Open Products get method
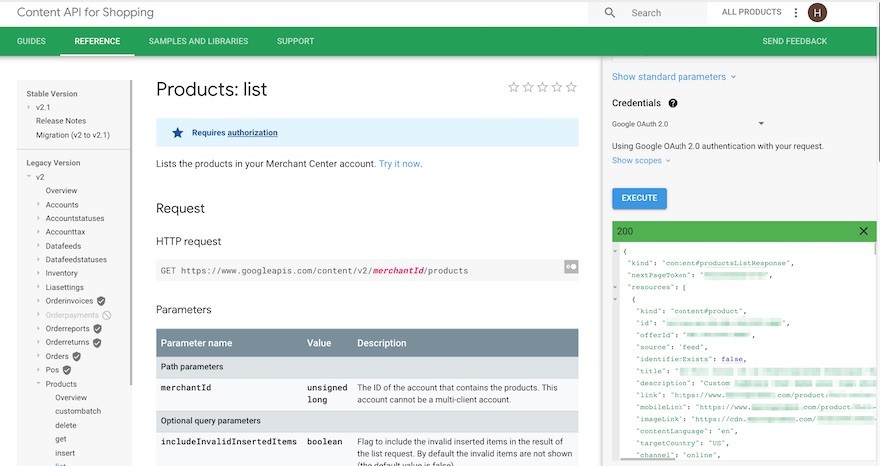880x466 pixels. tap(61, 439)
